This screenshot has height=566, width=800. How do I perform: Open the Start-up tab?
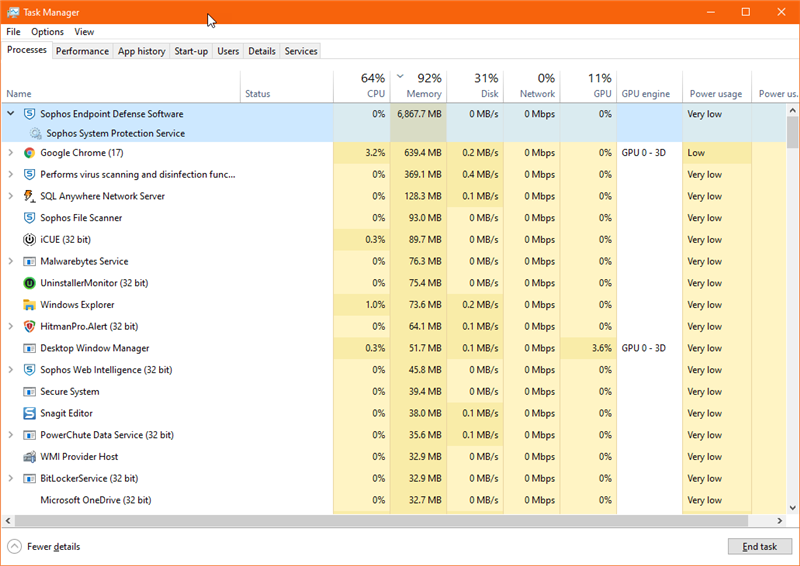click(x=191, y=51)
